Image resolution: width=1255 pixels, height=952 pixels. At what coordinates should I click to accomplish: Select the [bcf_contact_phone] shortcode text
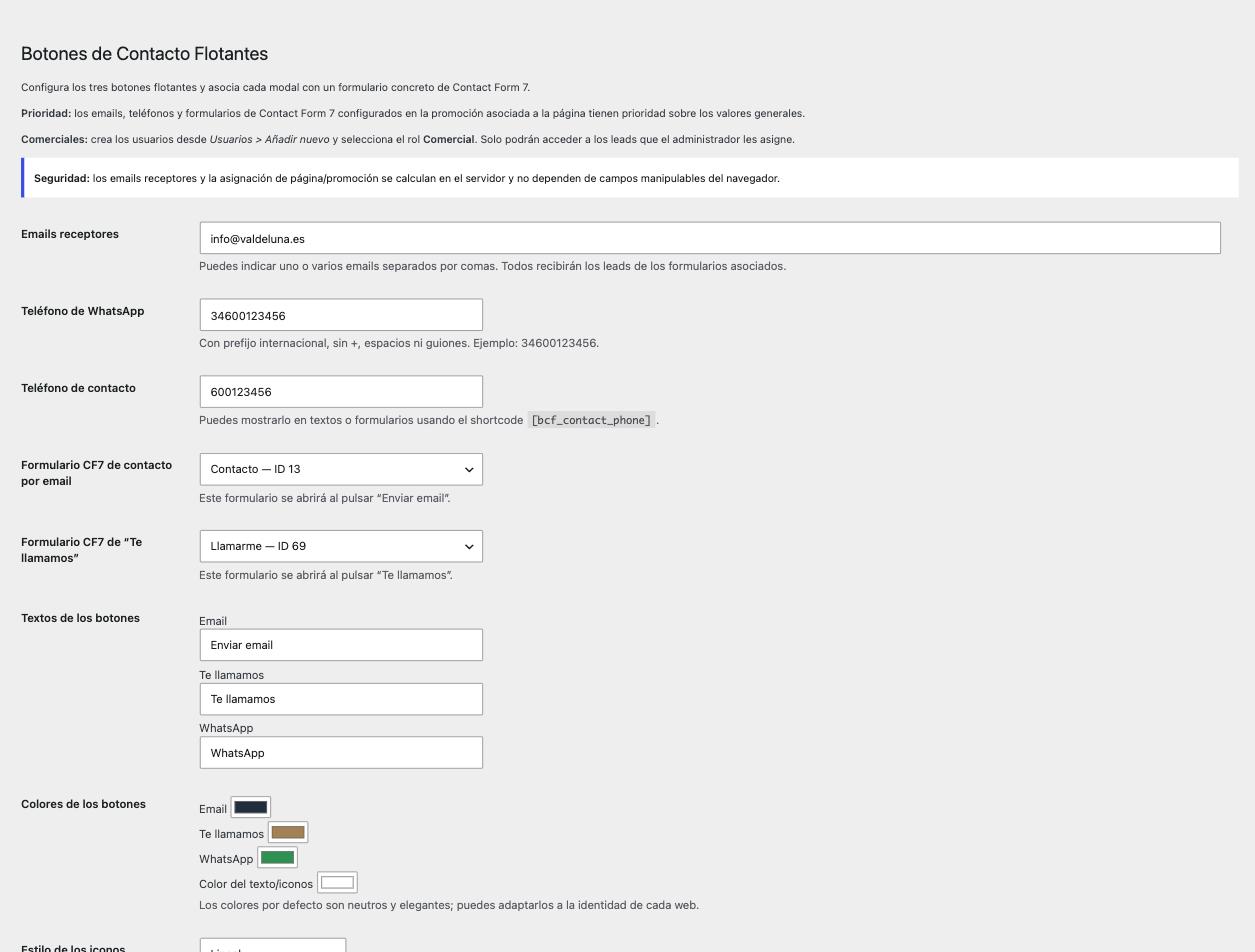[x=591, y=420]
